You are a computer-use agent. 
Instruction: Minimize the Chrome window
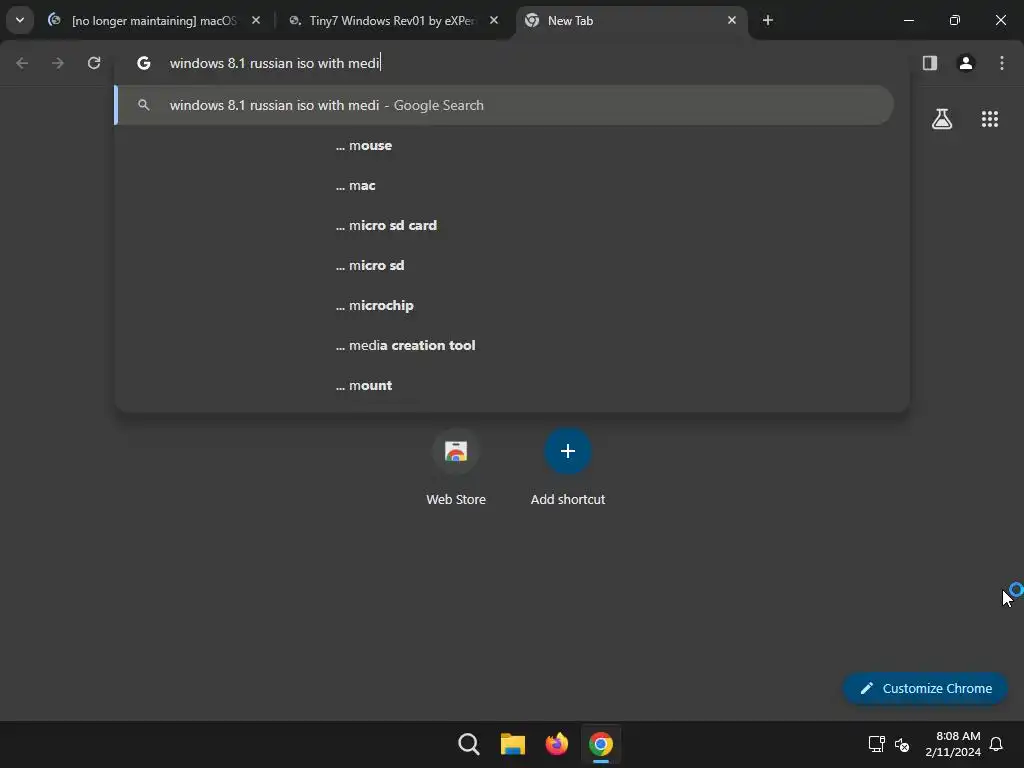click(908, 20)
